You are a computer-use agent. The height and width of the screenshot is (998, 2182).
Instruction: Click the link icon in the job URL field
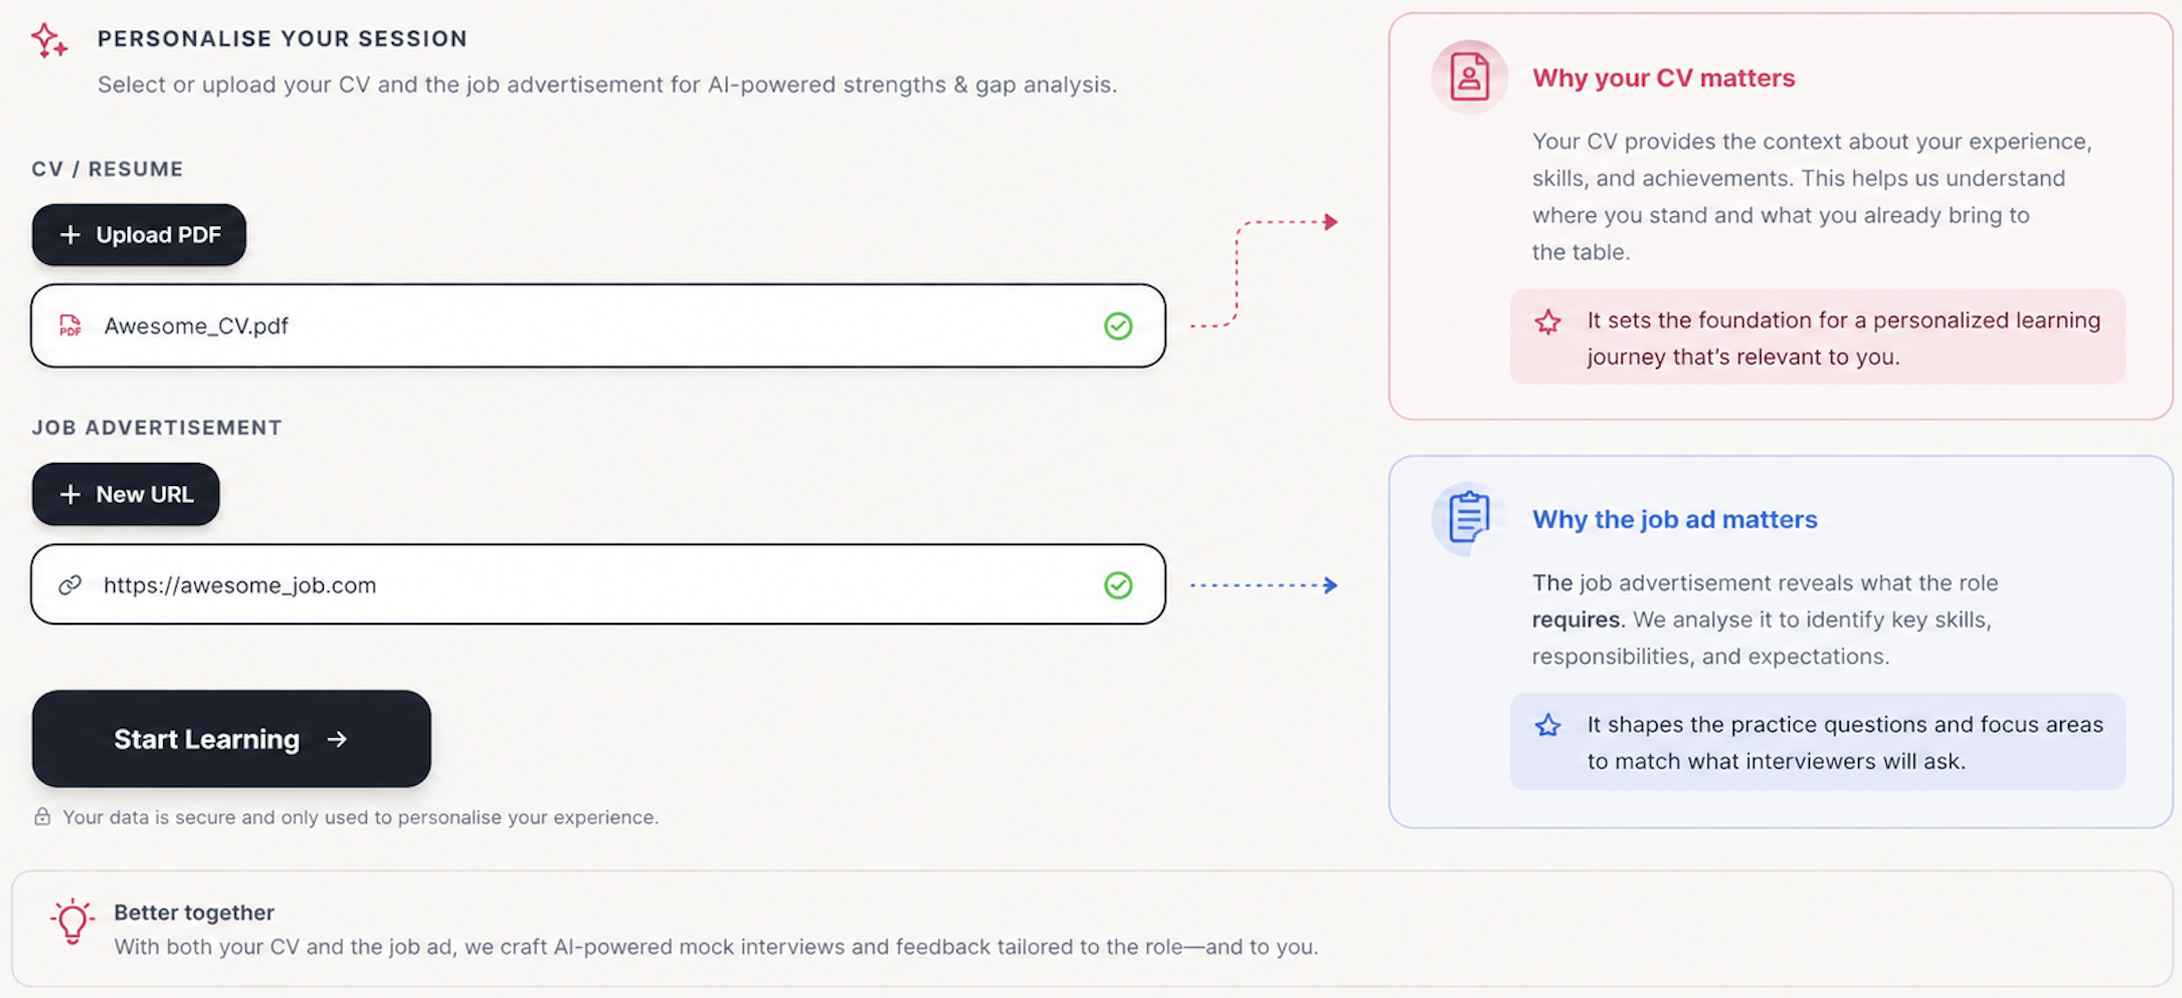[70, 585]
